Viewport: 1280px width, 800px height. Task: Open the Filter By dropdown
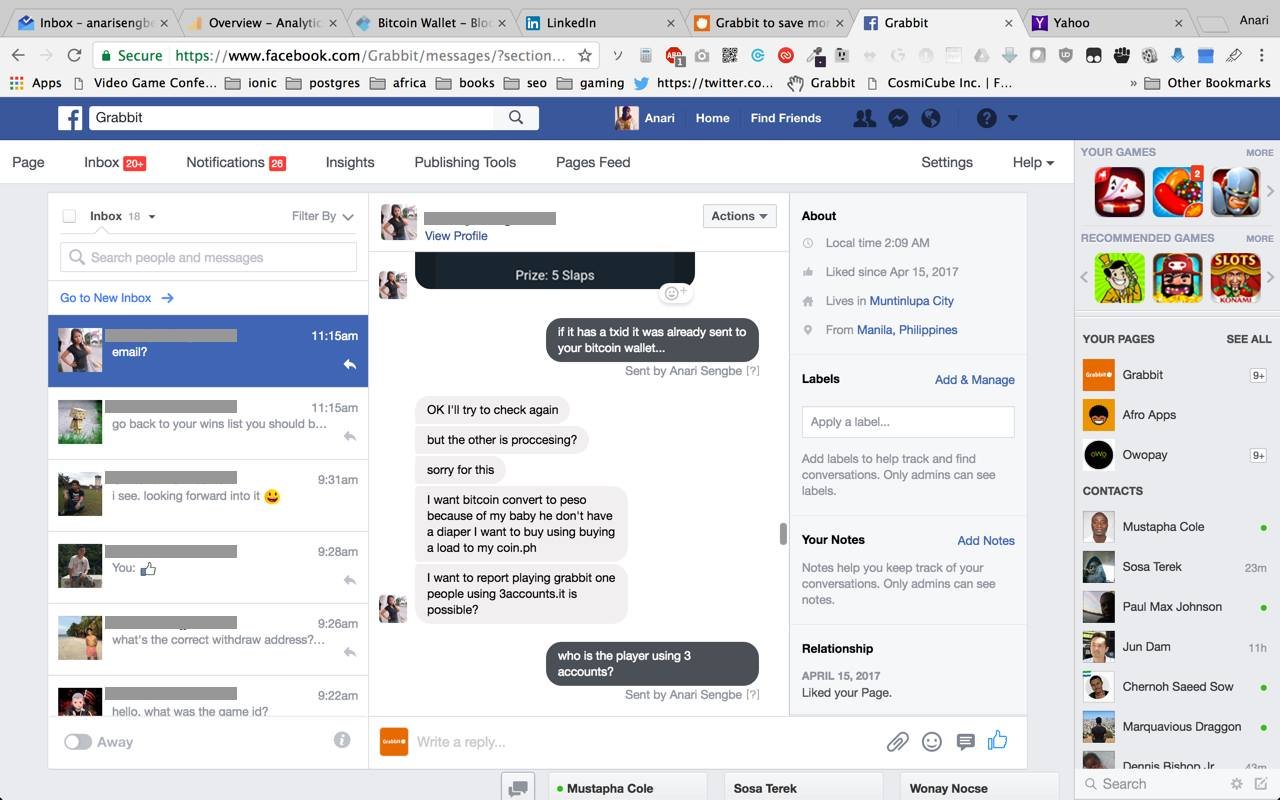click(323, 216)
